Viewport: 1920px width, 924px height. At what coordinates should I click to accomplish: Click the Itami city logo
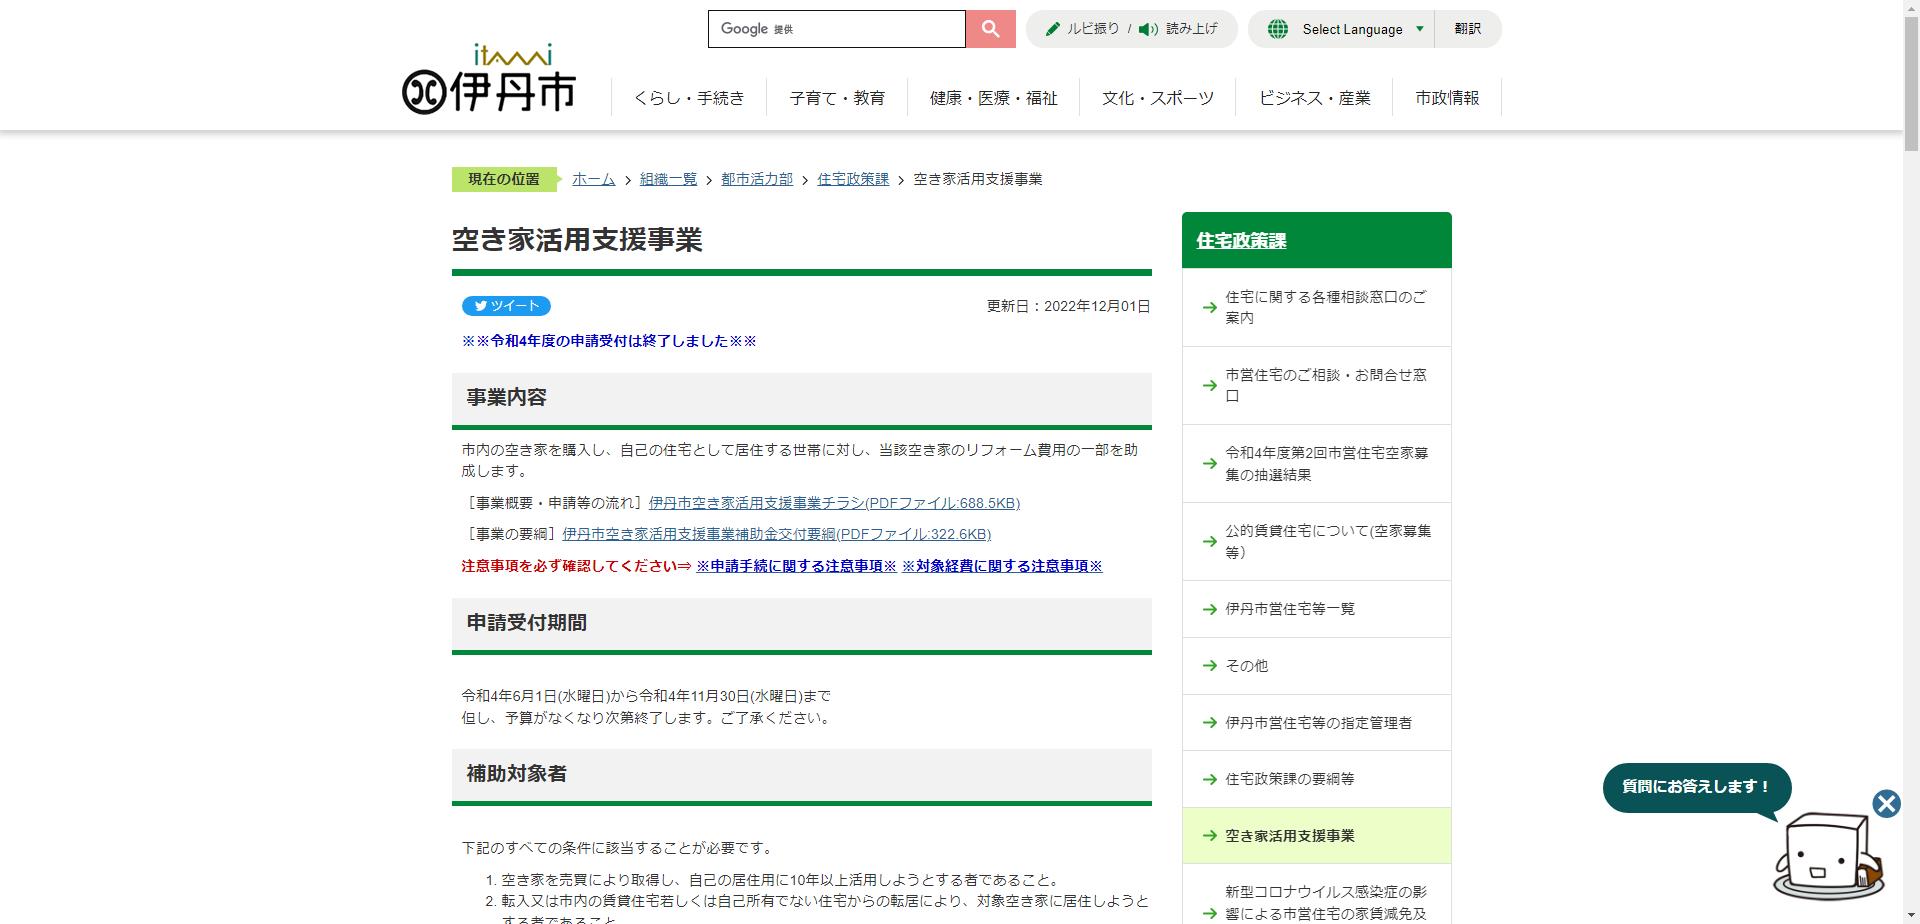[x=489, y=79]
